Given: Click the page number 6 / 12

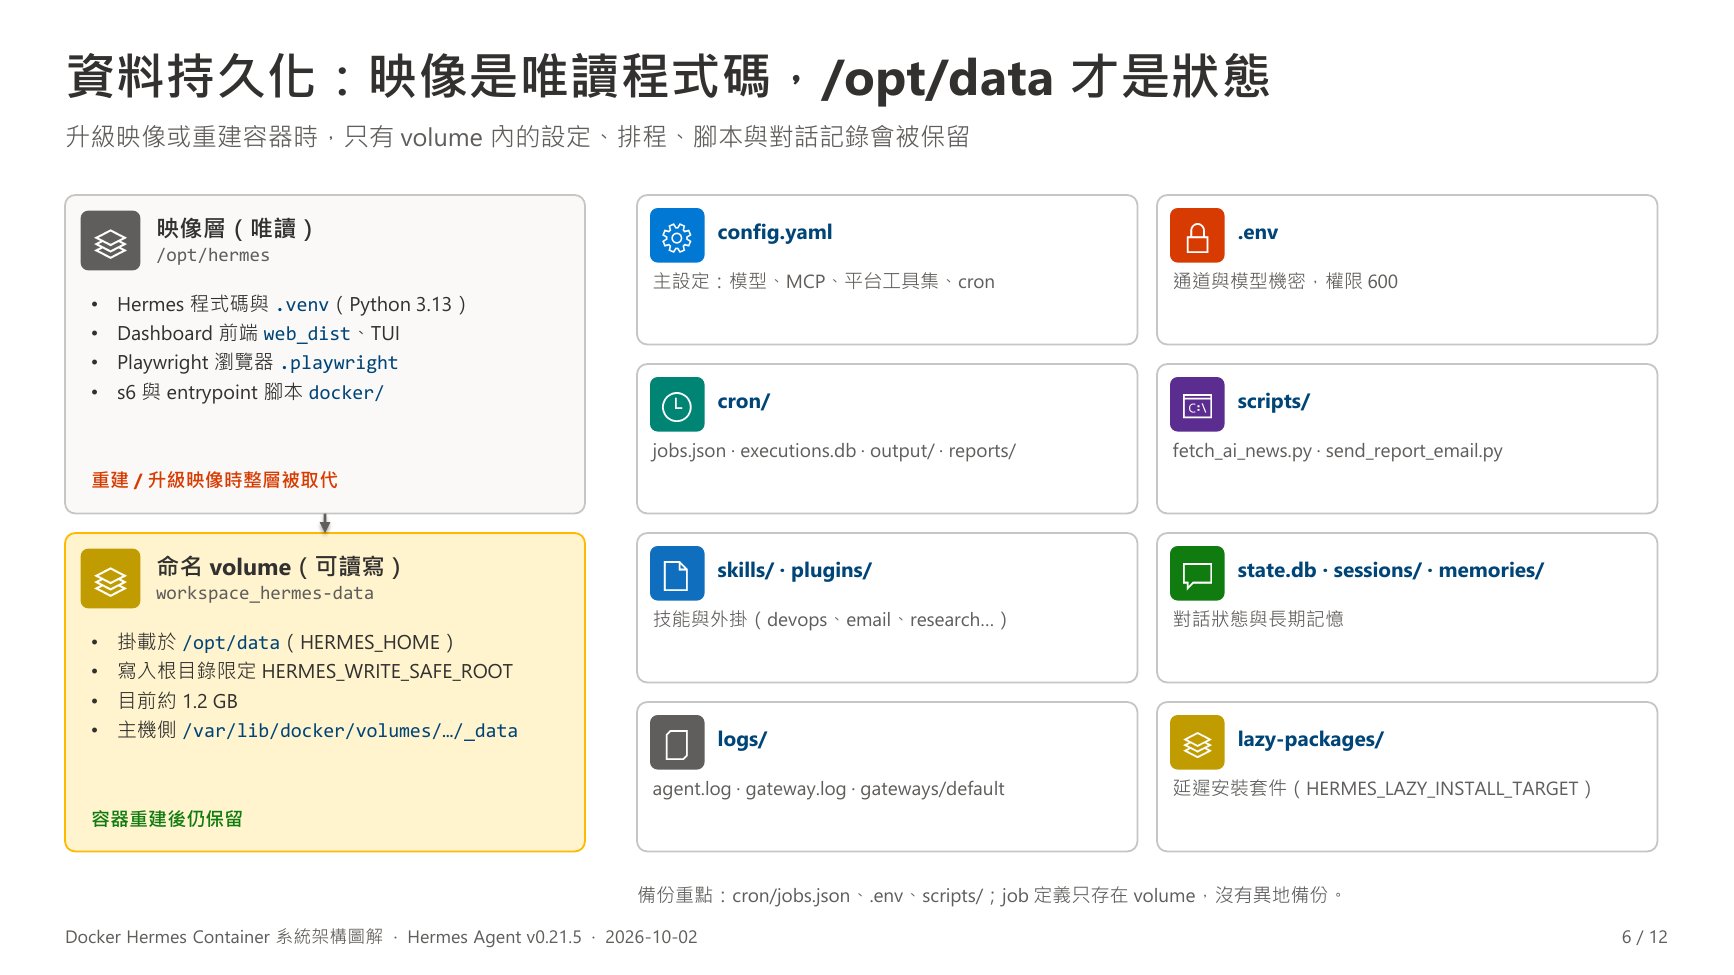Looking at the screenshot, I should coord(1644,937).
